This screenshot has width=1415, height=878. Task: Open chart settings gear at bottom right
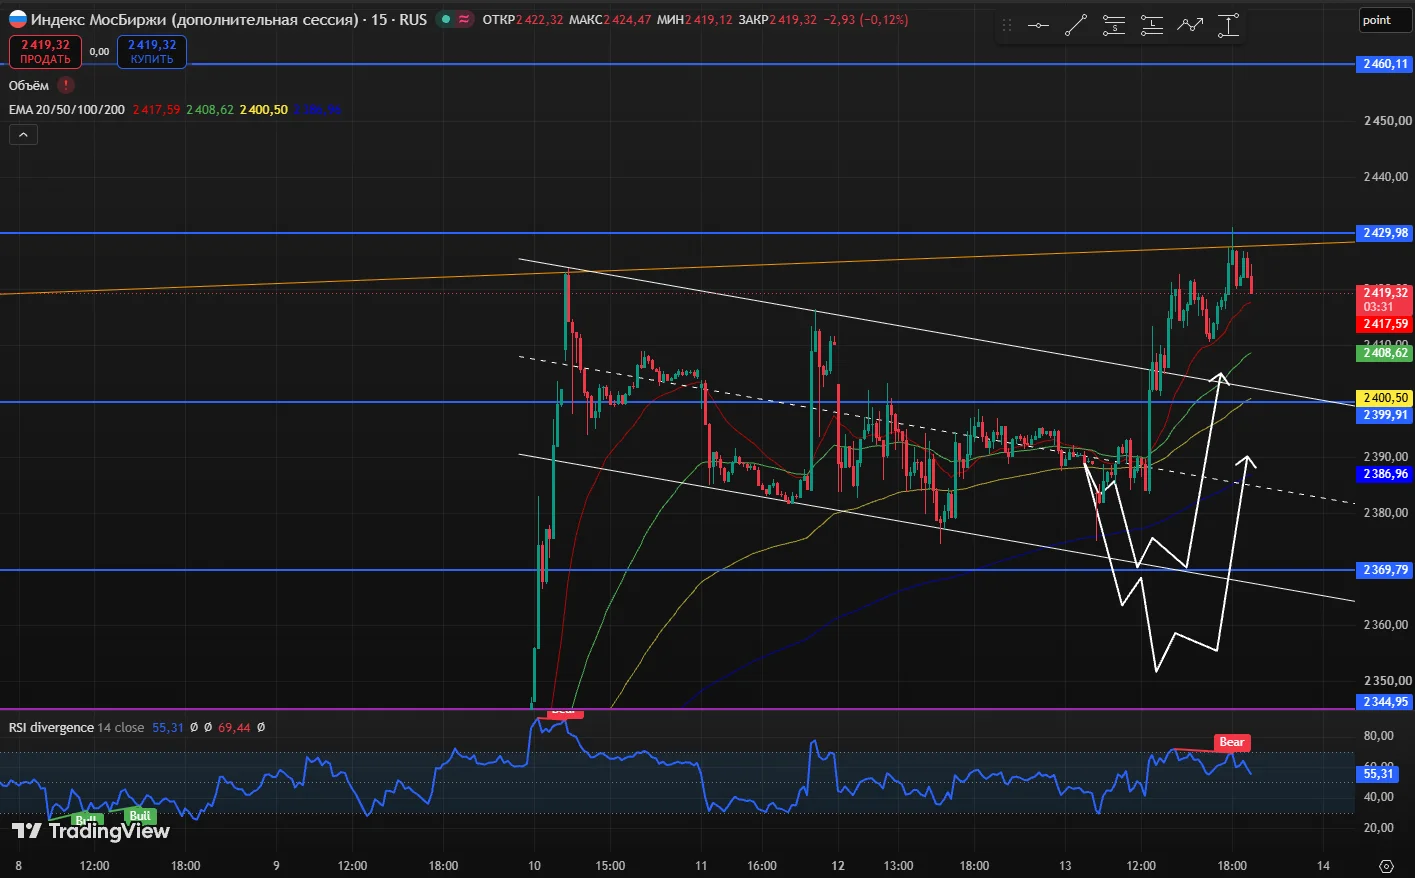pos(1386,866)
